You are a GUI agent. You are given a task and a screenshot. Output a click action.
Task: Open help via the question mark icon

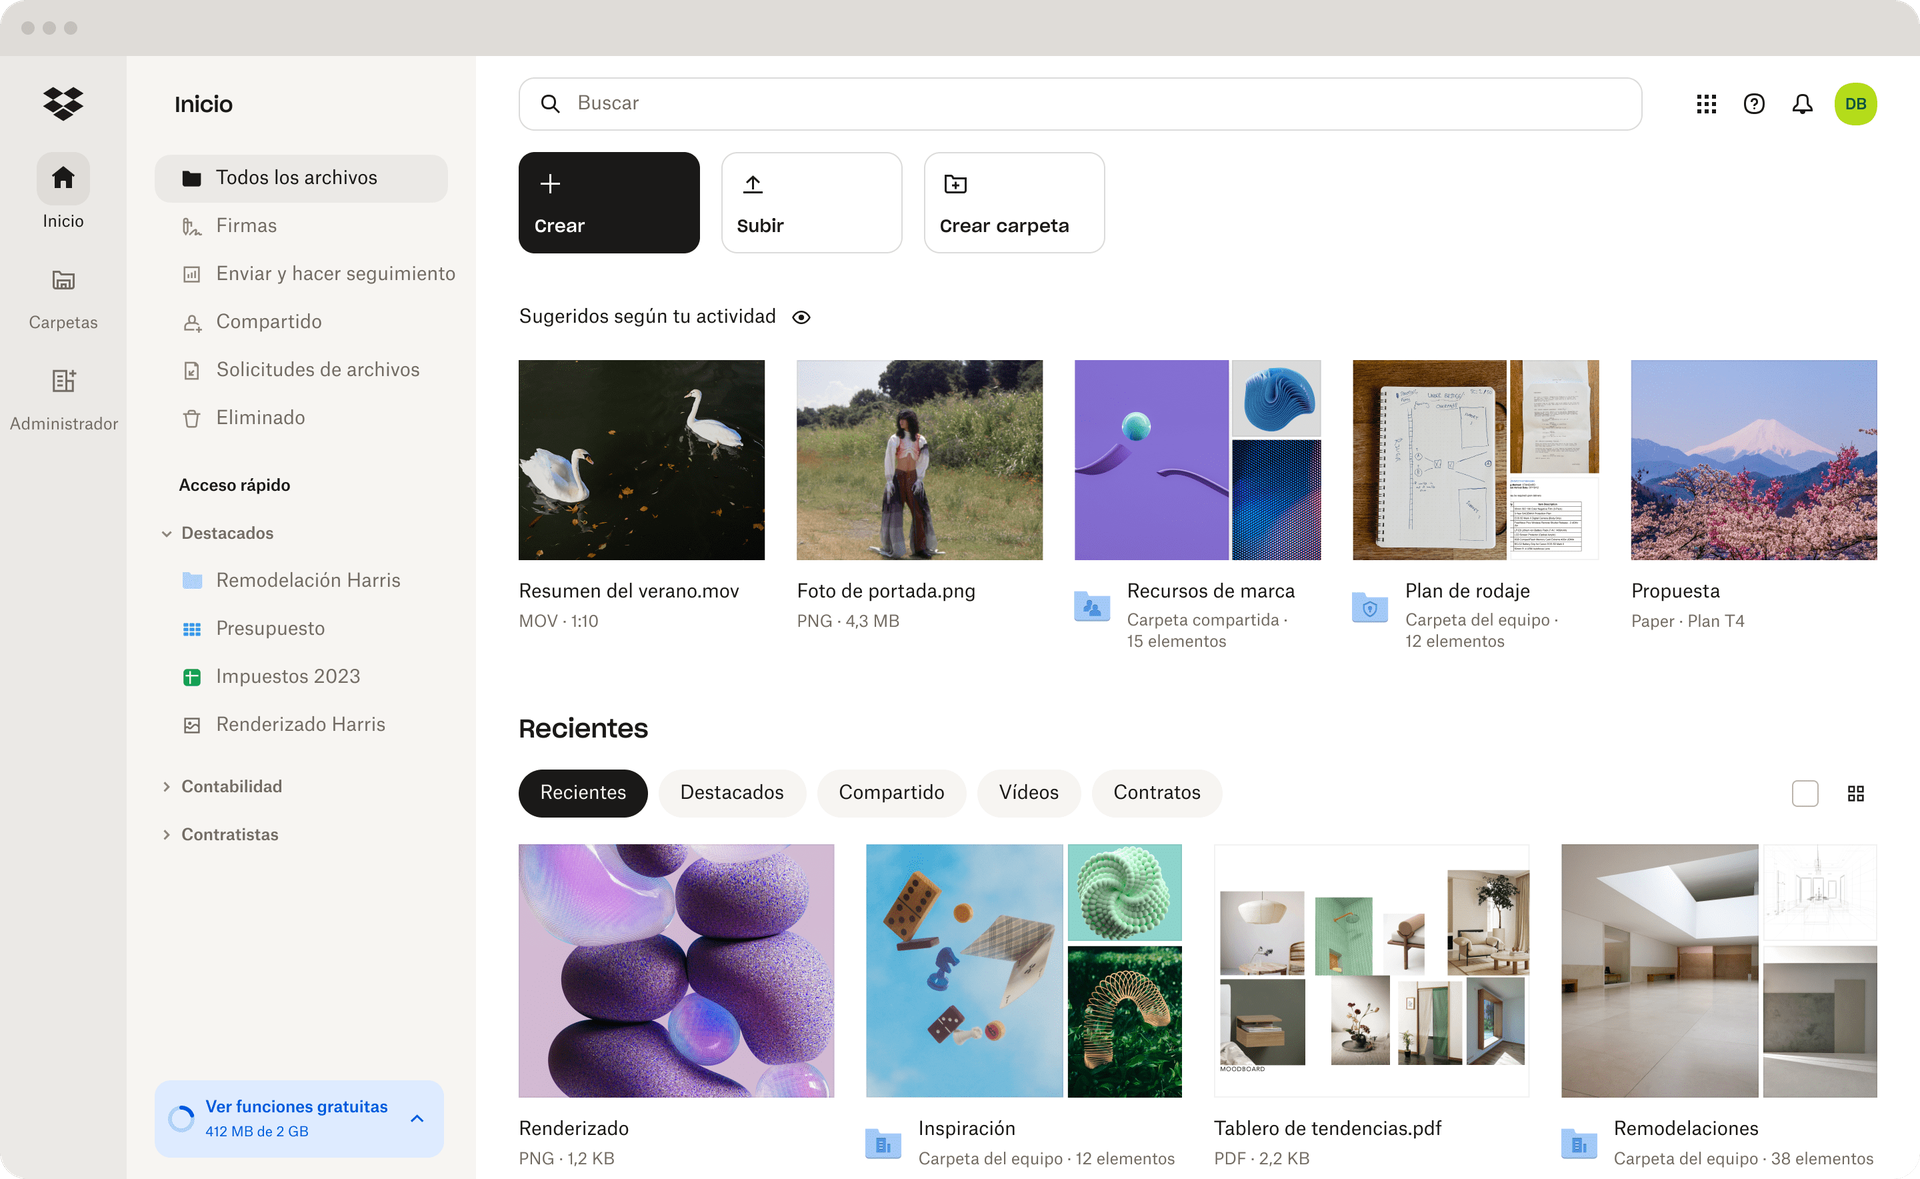click(x=1754, y=103)
